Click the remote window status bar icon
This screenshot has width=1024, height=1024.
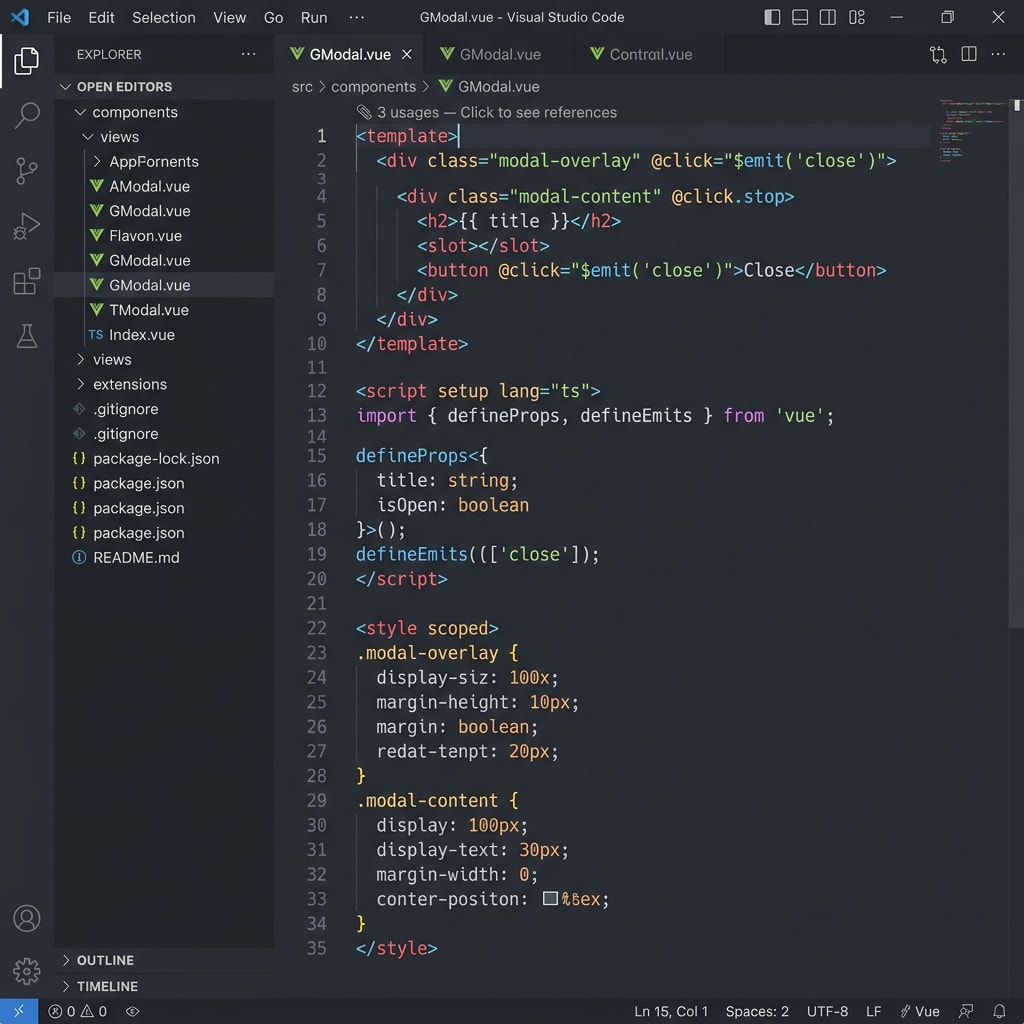(18, 1011)
